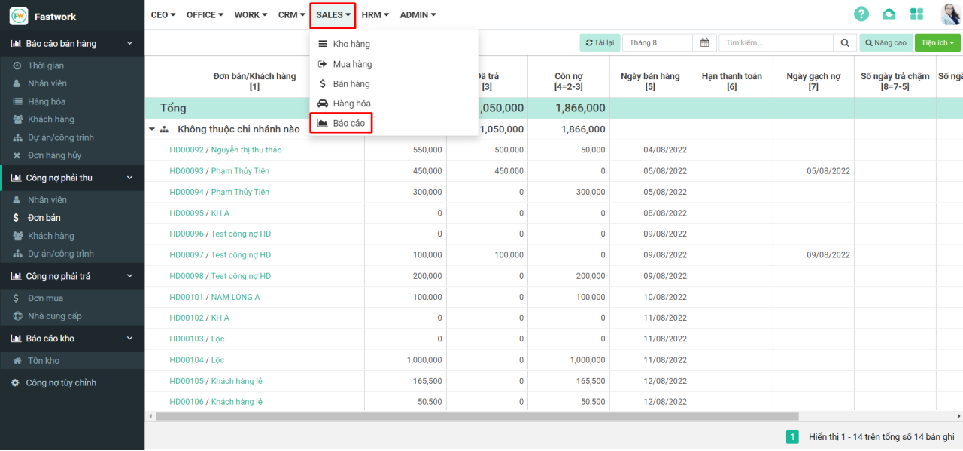The height and width of the screenshot is (451, 963).
Task: Click the green help question mark icon
Action: point(861,14)
